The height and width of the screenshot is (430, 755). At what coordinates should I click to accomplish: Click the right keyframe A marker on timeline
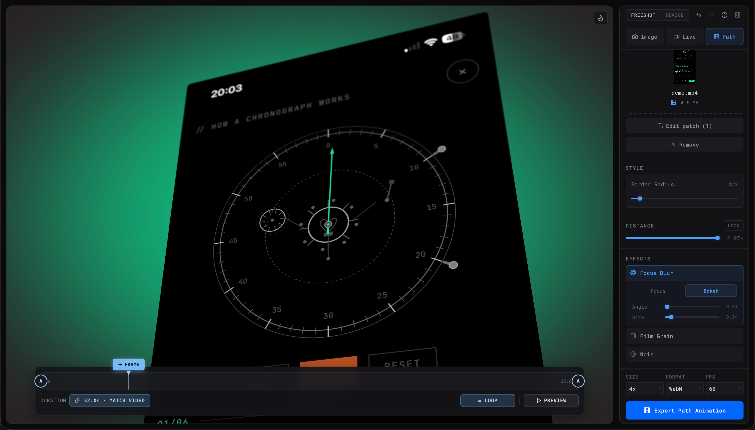point(578,380)
